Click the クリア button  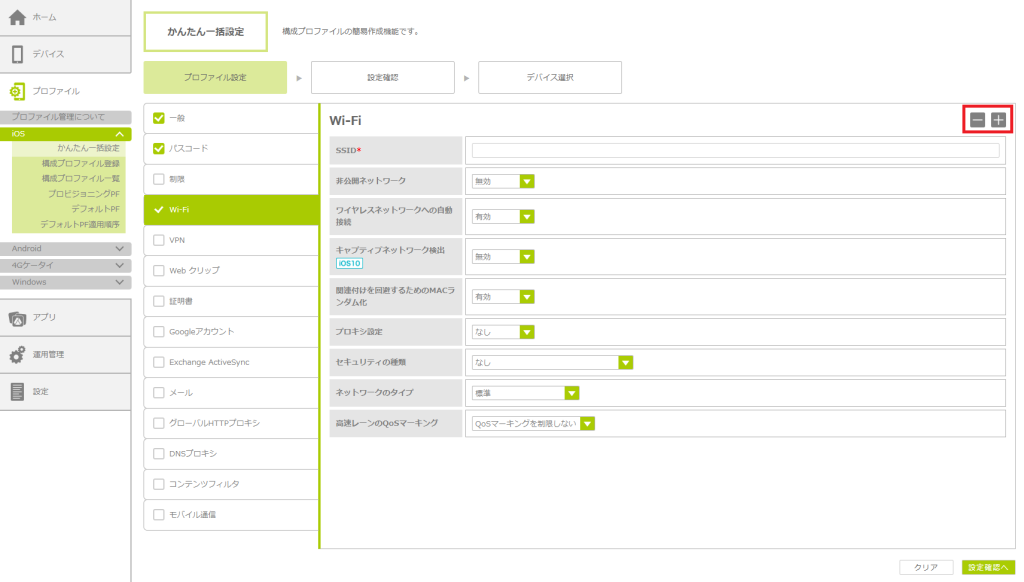click(x=926, y=567)
